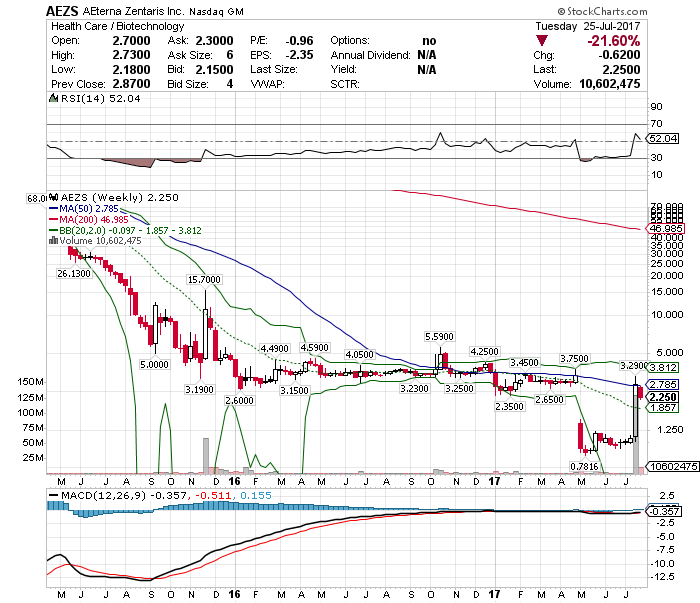Click the MA(200) 46.985 legend entry

(x=89, y=220)
